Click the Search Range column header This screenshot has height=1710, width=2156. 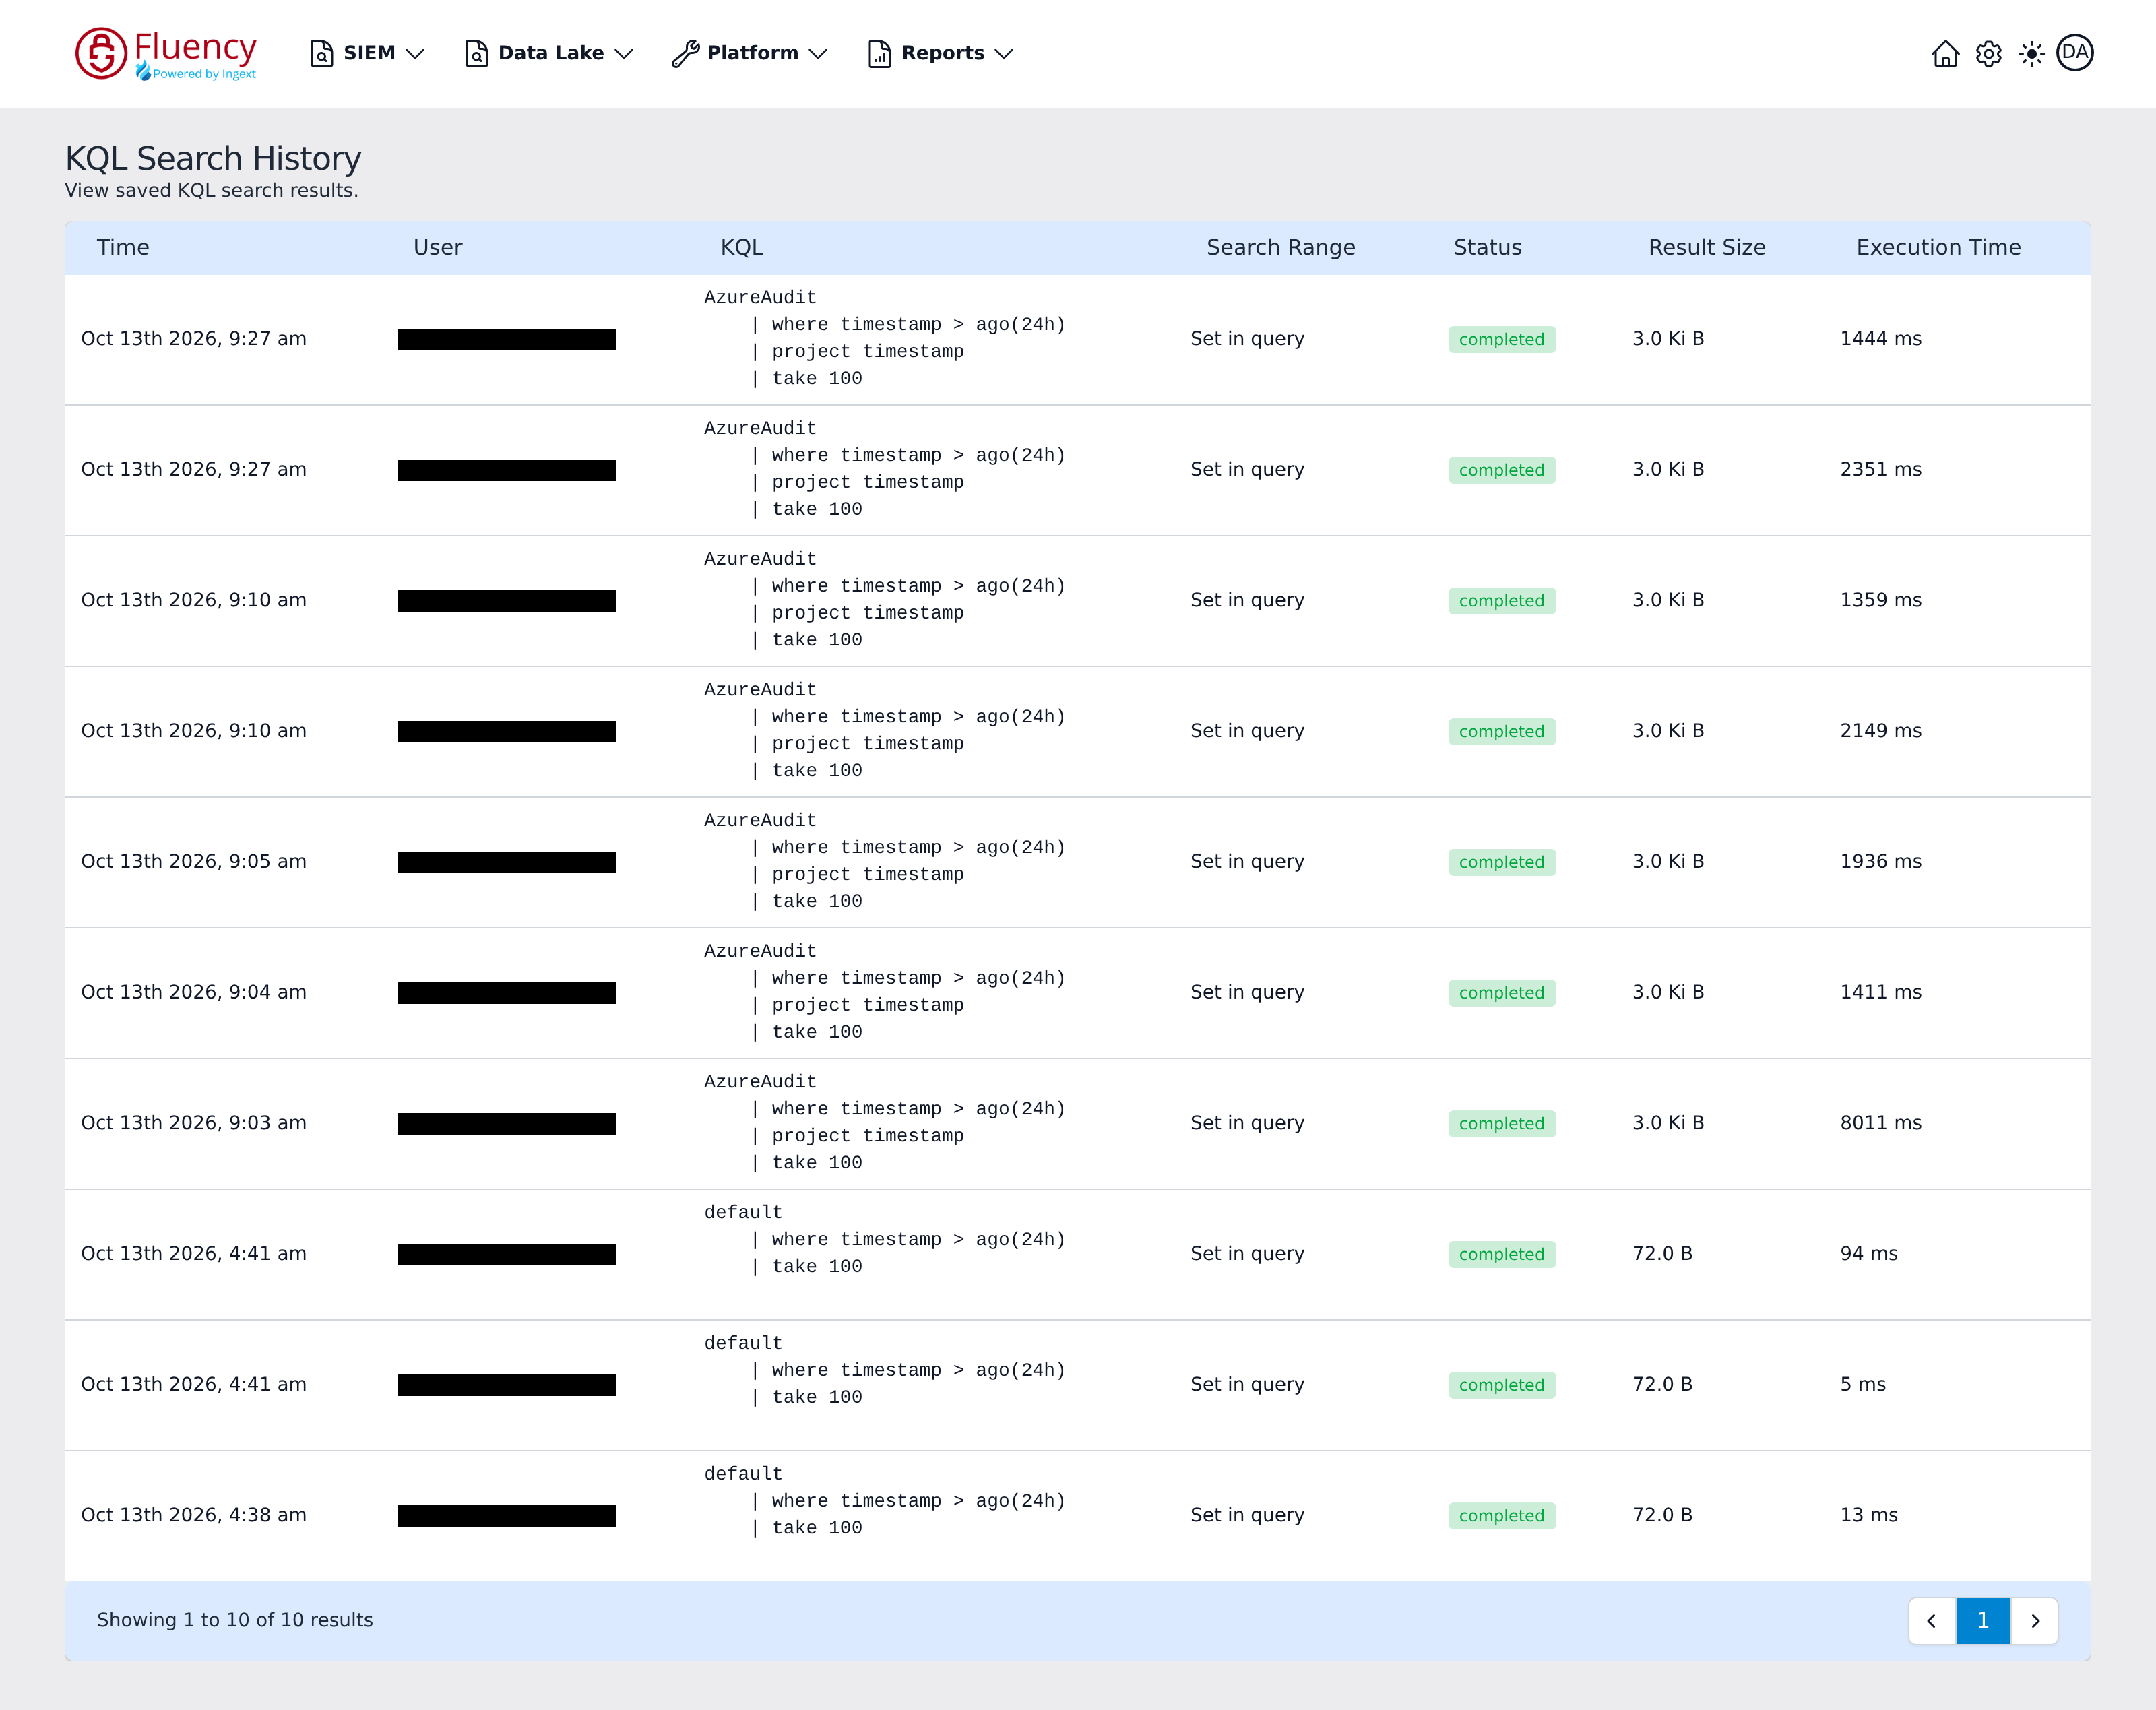coord(1281,247)
